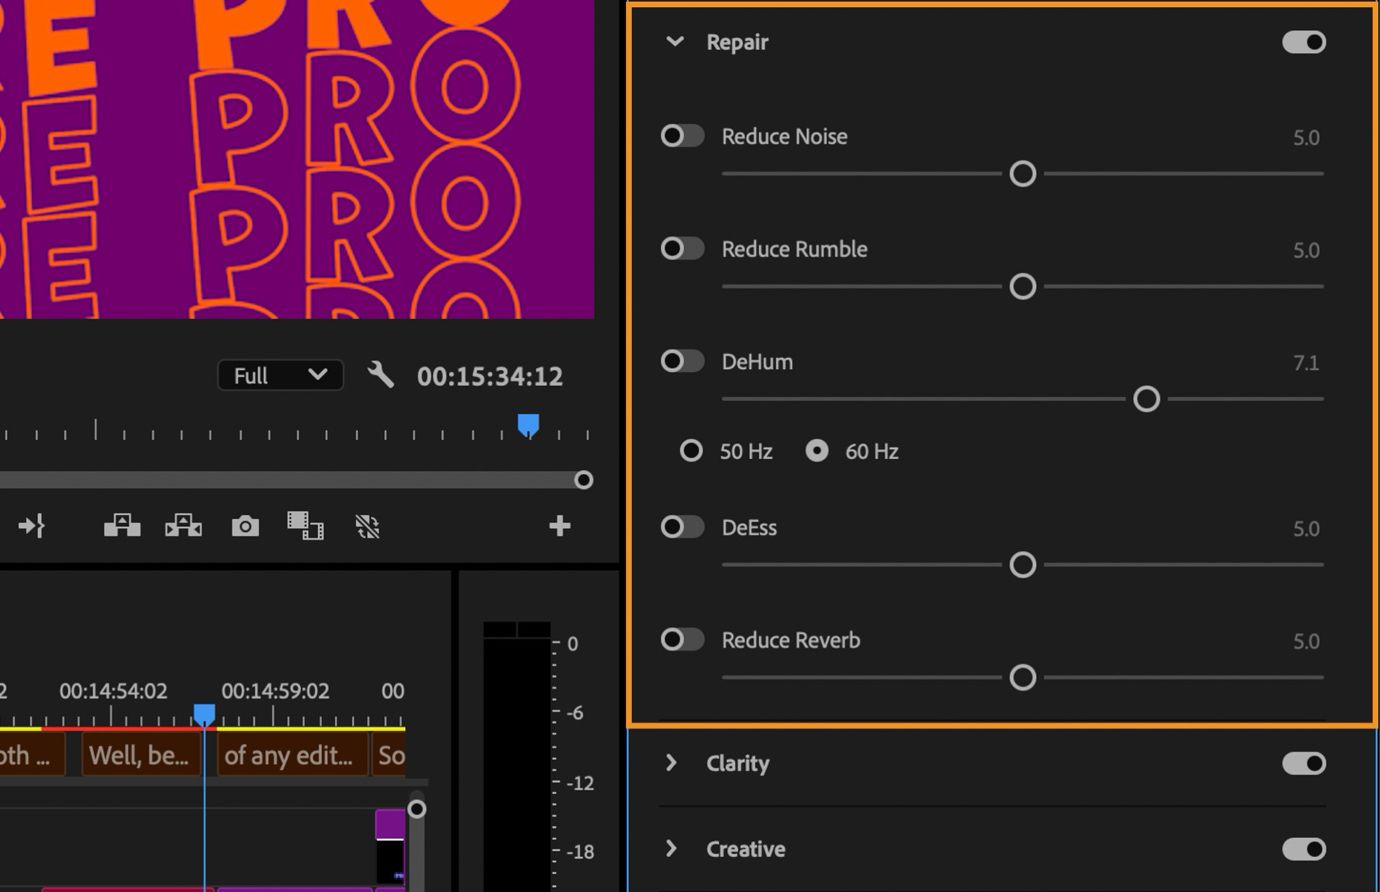Click the Program Monitor blue playhead marker

(528, 426)
